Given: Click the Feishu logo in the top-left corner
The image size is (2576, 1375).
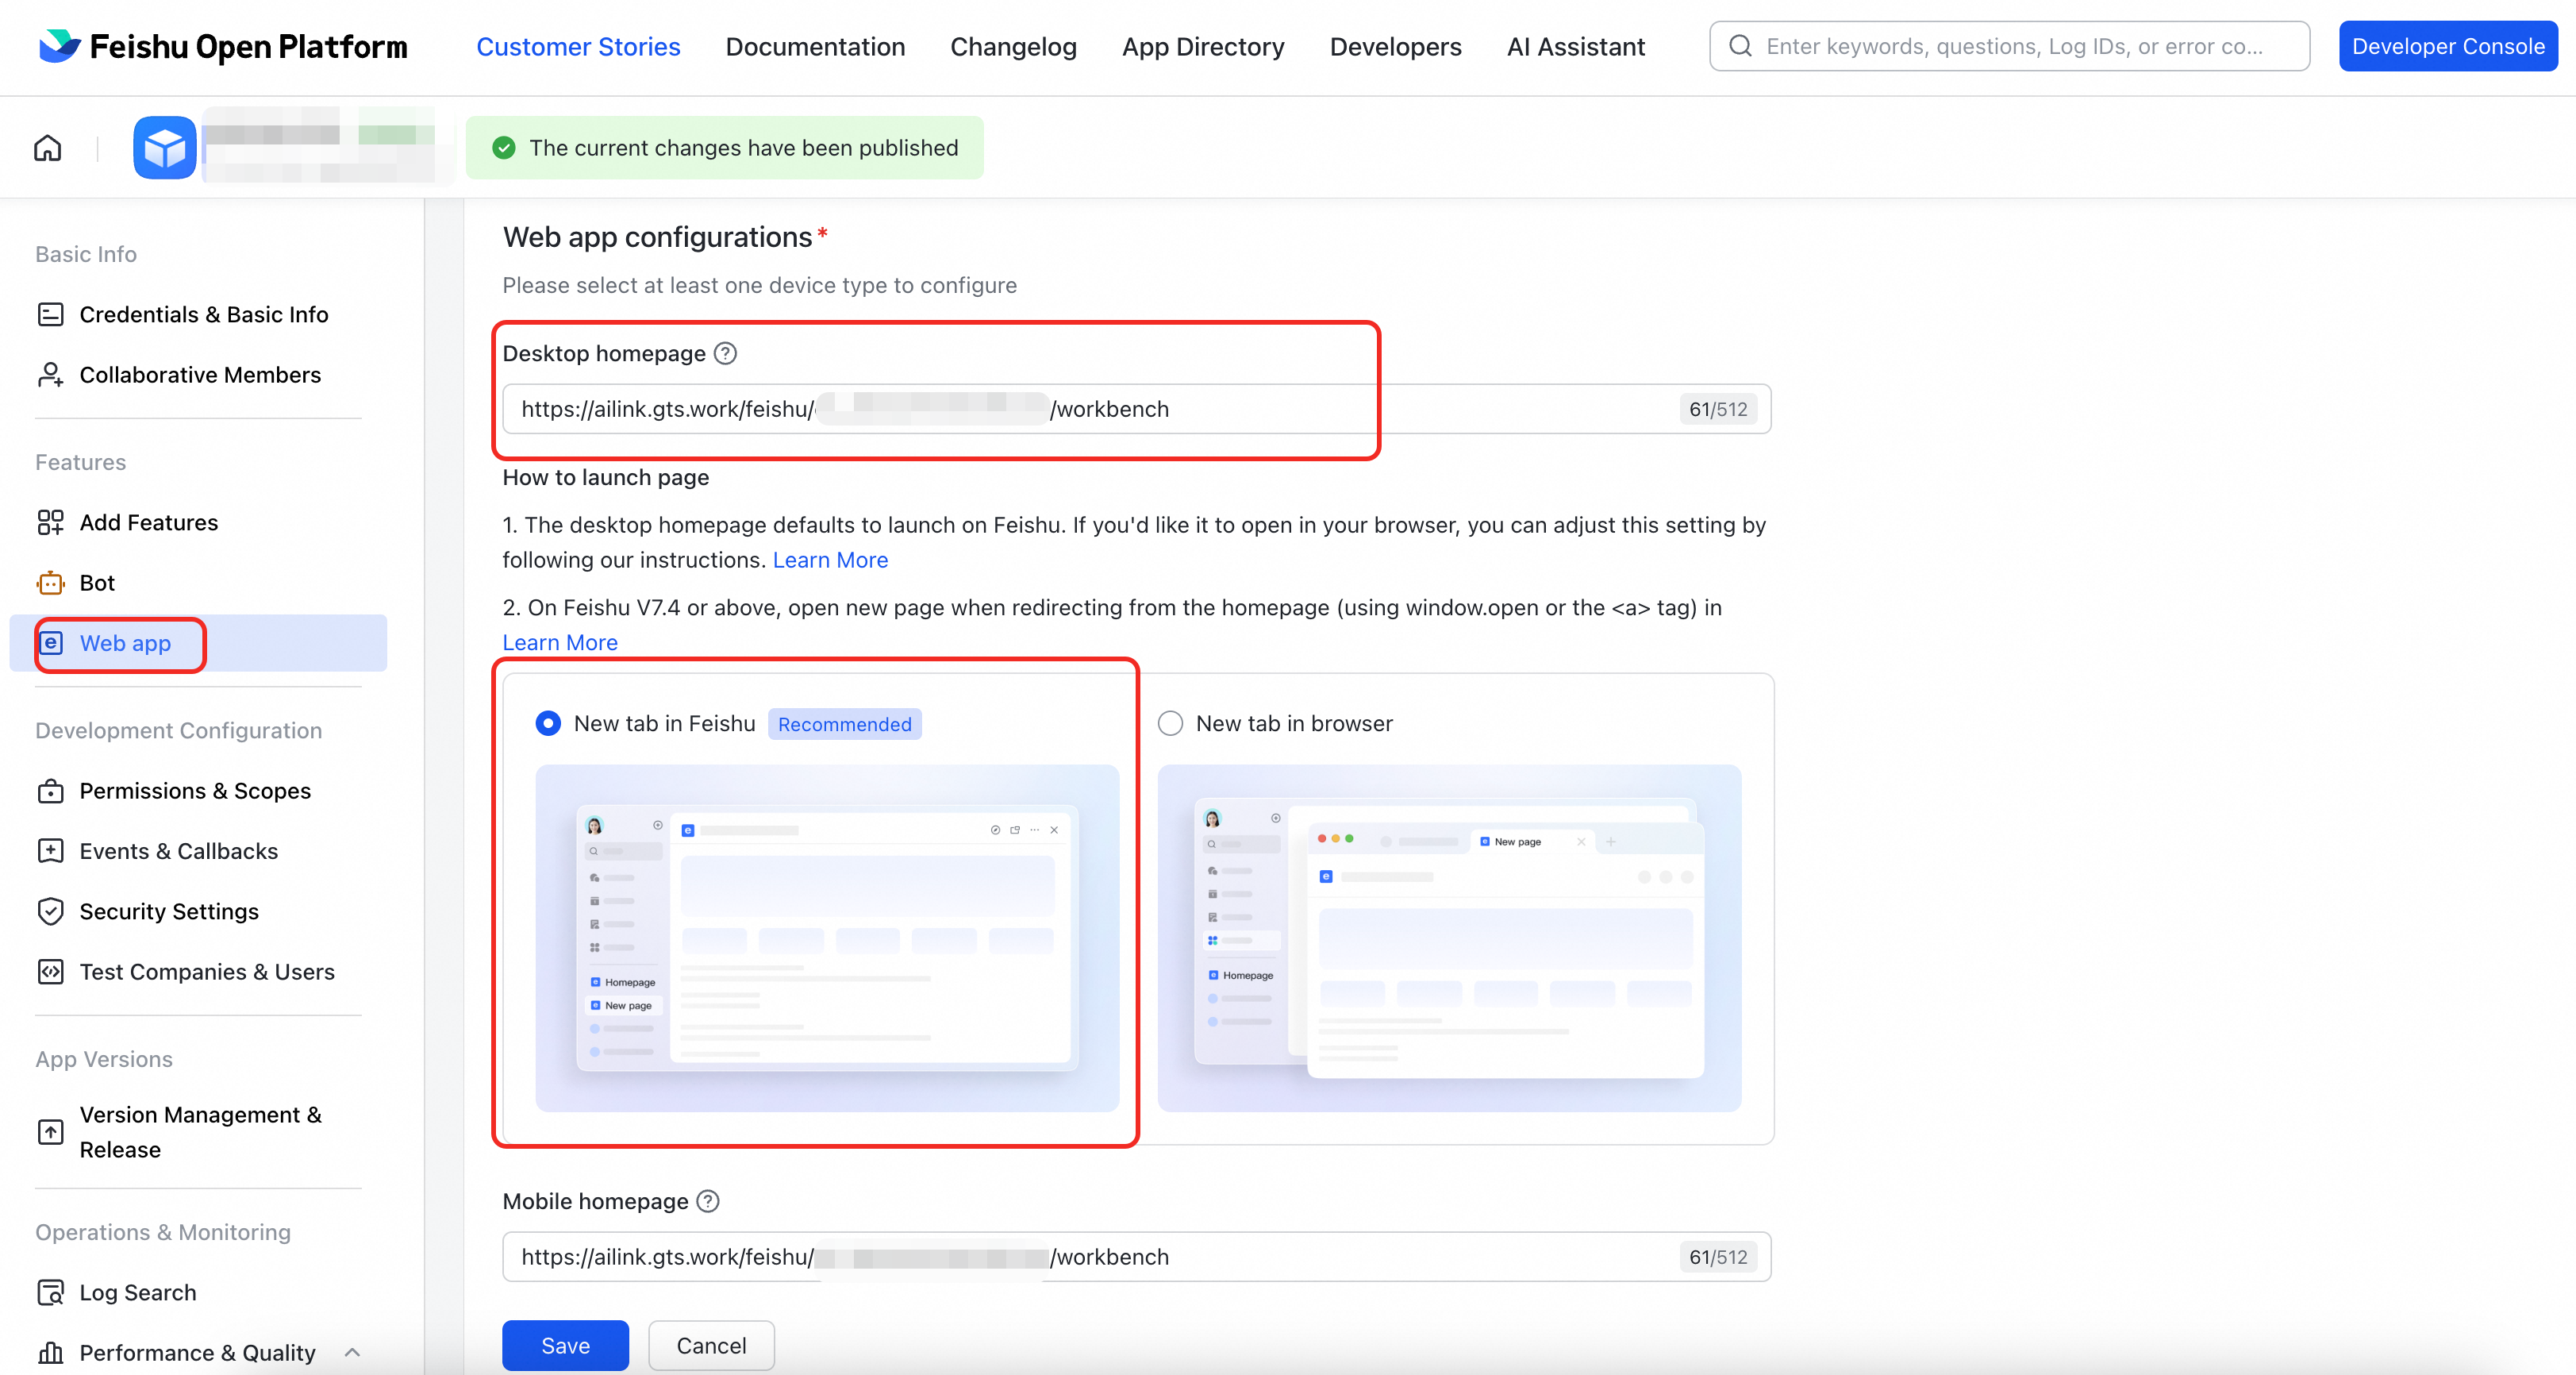Looking at the screenshot, I should click(x=60, y=46).
